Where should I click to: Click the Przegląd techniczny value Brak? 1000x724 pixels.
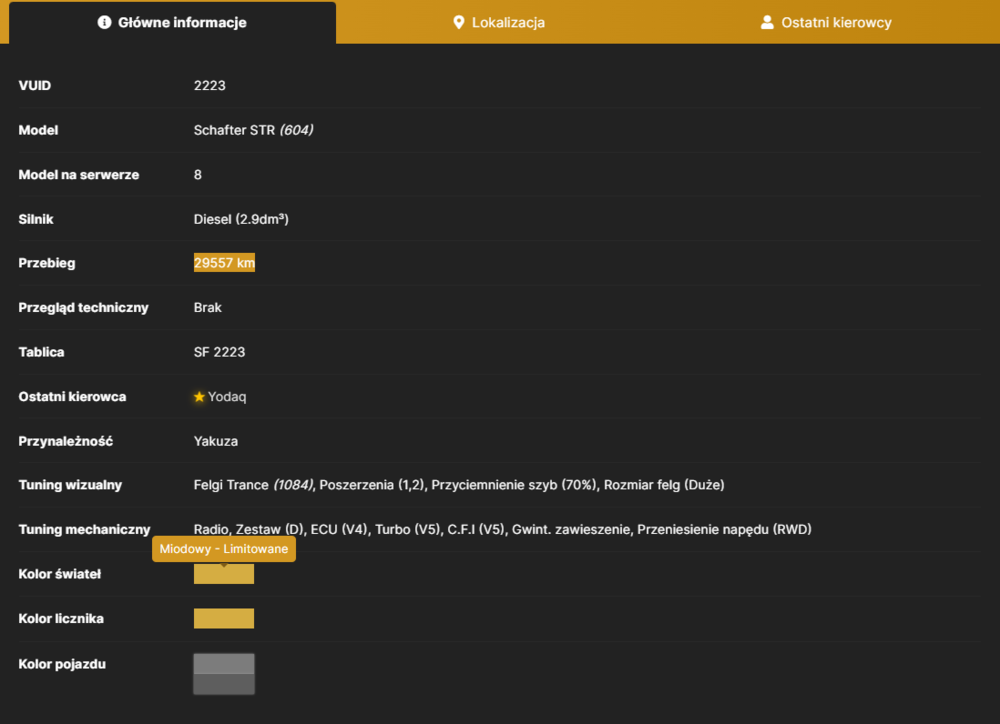point(208,307)
